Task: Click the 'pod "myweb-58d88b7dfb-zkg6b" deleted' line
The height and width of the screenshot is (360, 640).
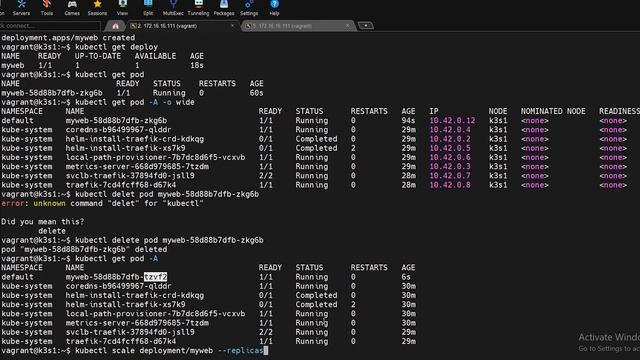Action: click(84, 249)
